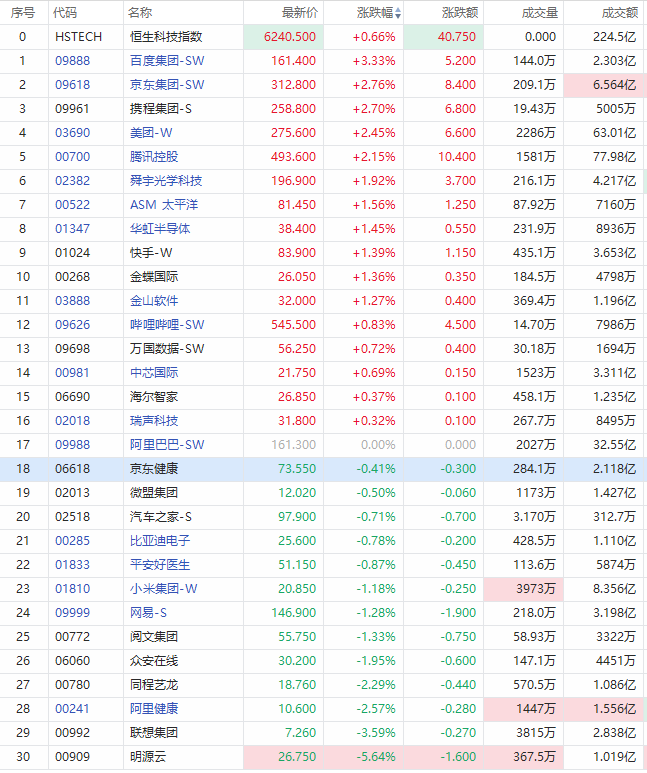
Task: Select the 汽车之家-S row name
Action: tap(160, 517)
